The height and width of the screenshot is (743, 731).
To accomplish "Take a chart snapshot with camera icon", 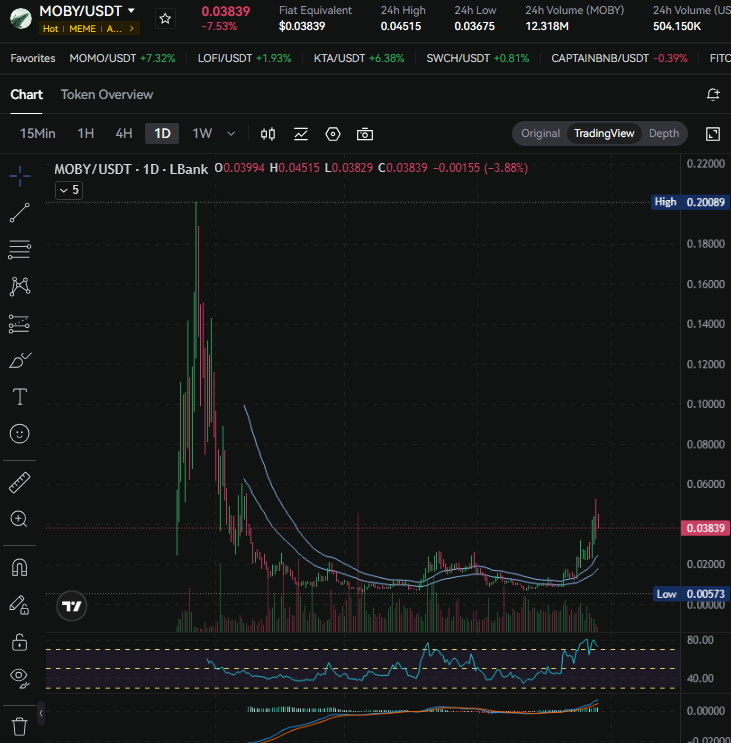I will [x=365, y=134].
